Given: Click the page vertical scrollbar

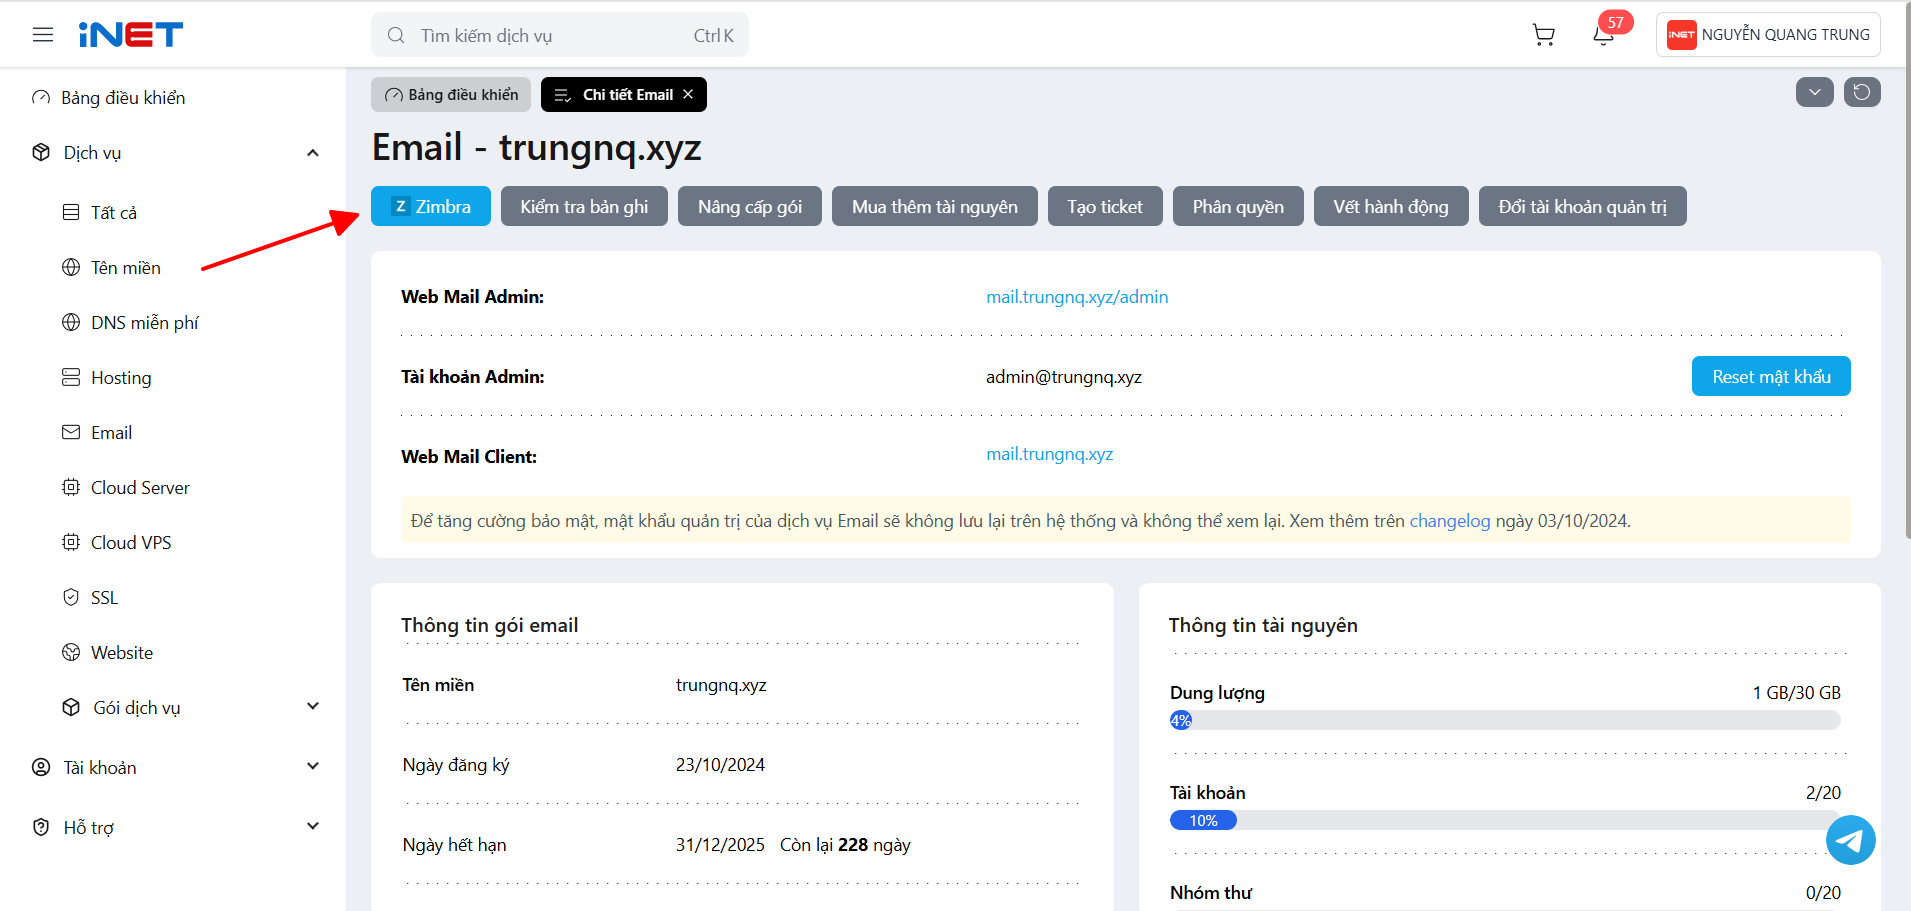Looking at the screenshot, I should pyautogui.click(x=1906, y=270).
